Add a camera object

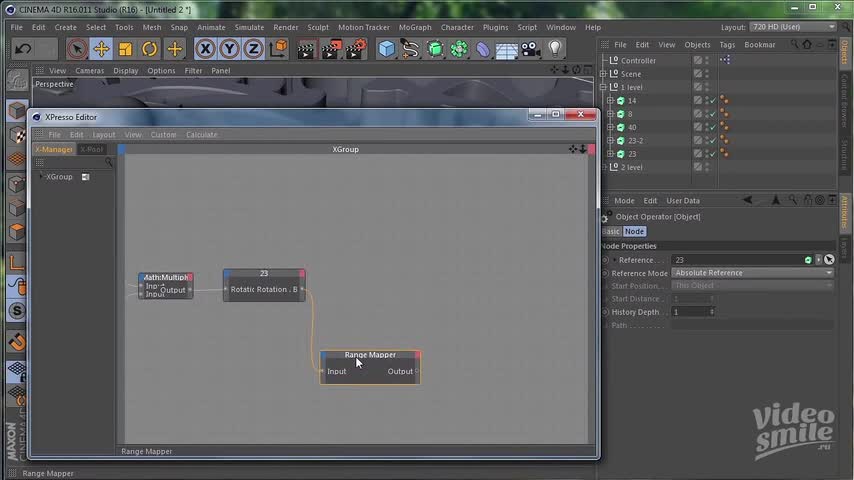(x=530, y=49)
